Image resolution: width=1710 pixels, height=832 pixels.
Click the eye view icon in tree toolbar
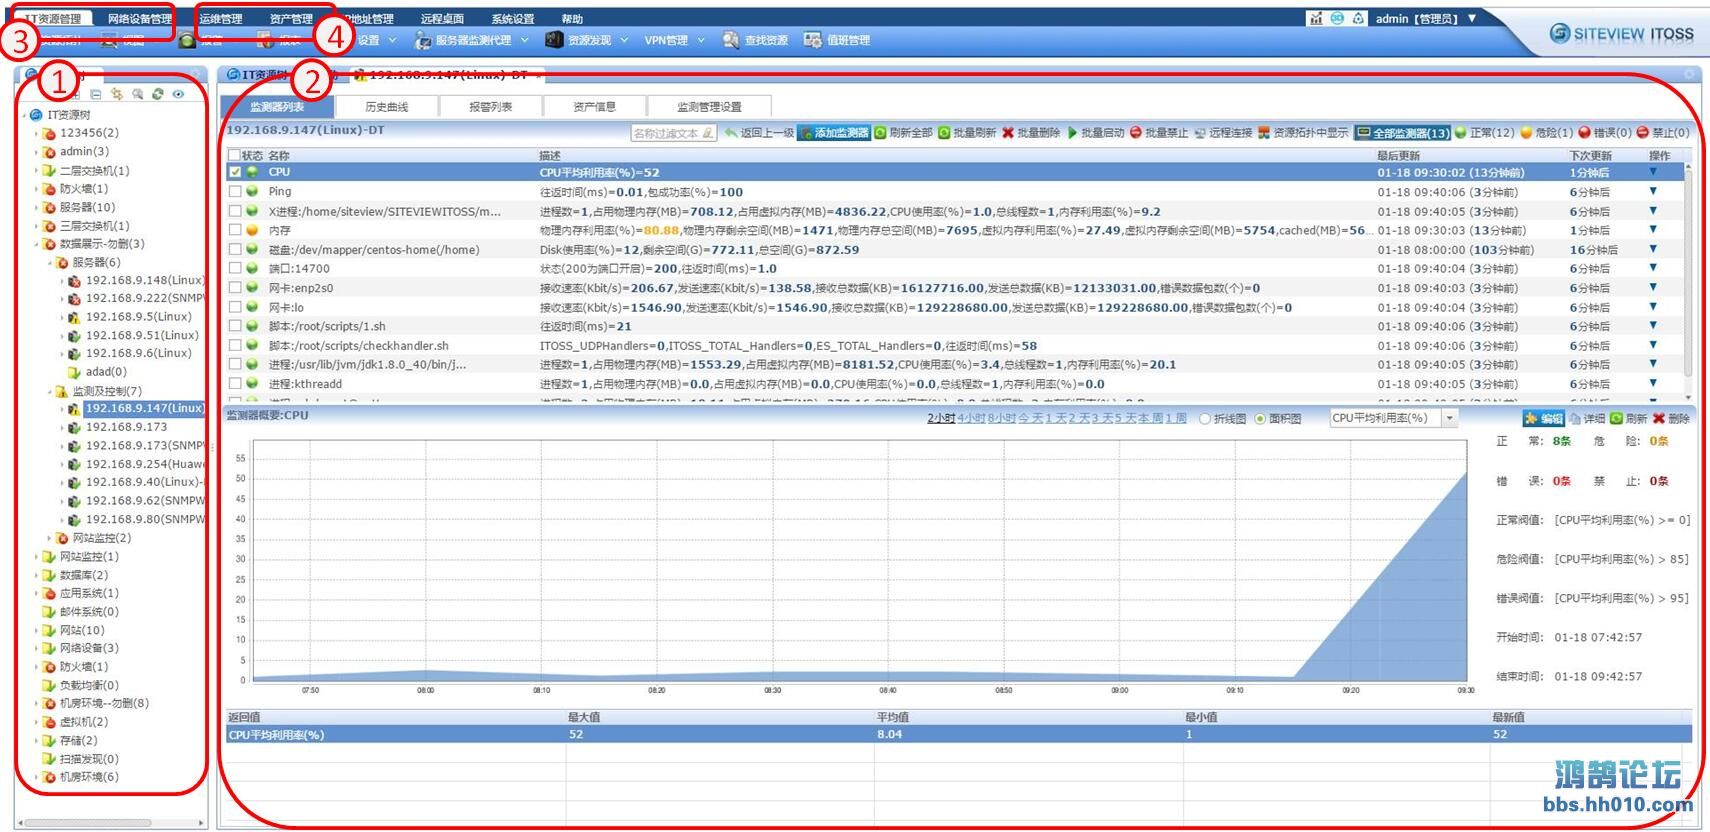(178, 94)
